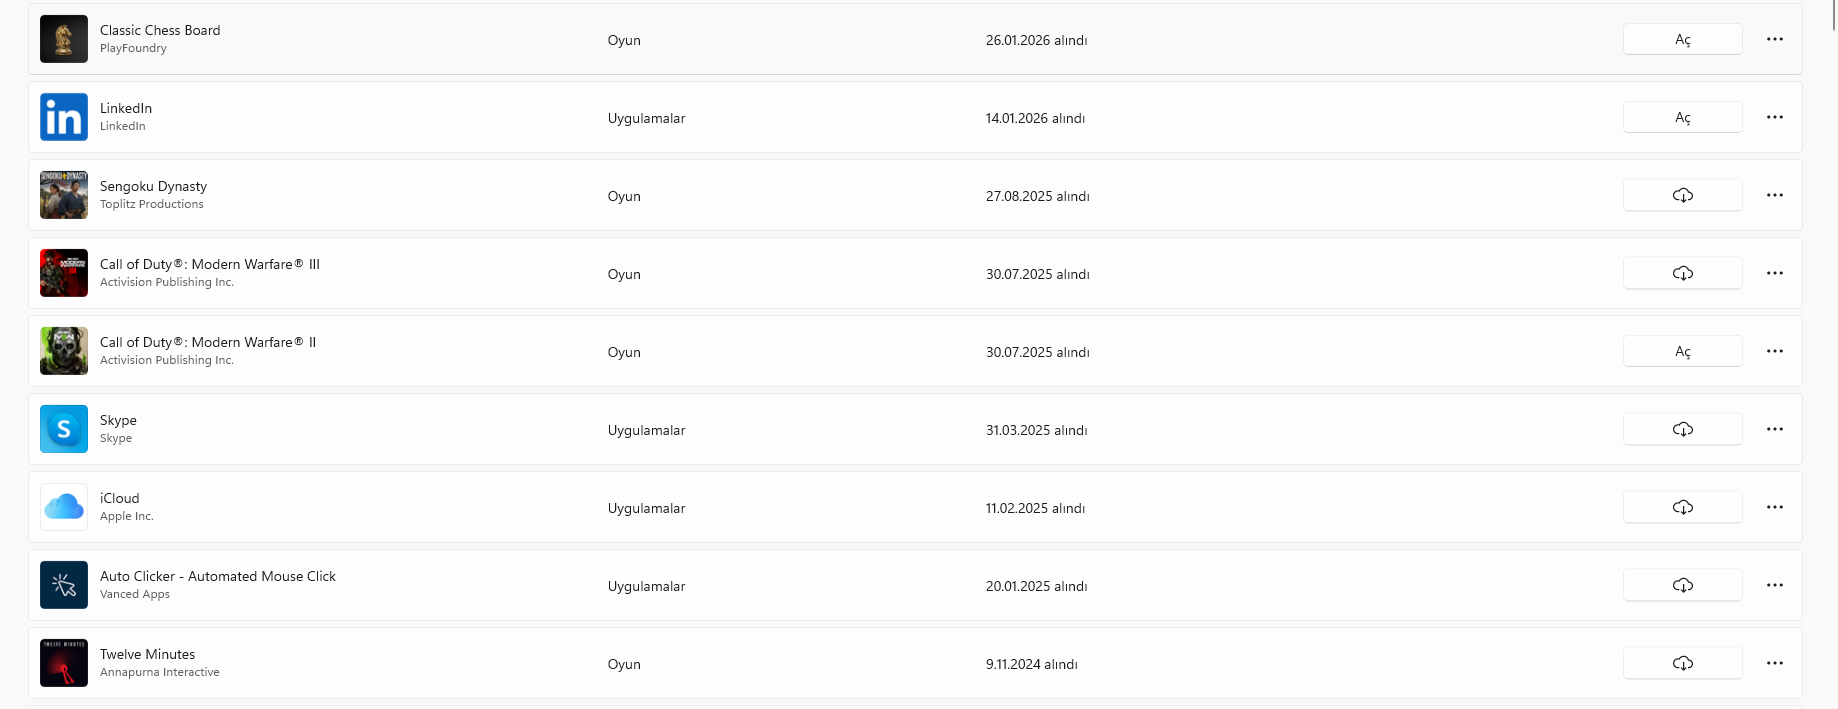Image resolution: width=1838 pixels, height=709 pixels.
Task: Click the Twelve Minutes game thumbnail
Action: coord(64,663)
